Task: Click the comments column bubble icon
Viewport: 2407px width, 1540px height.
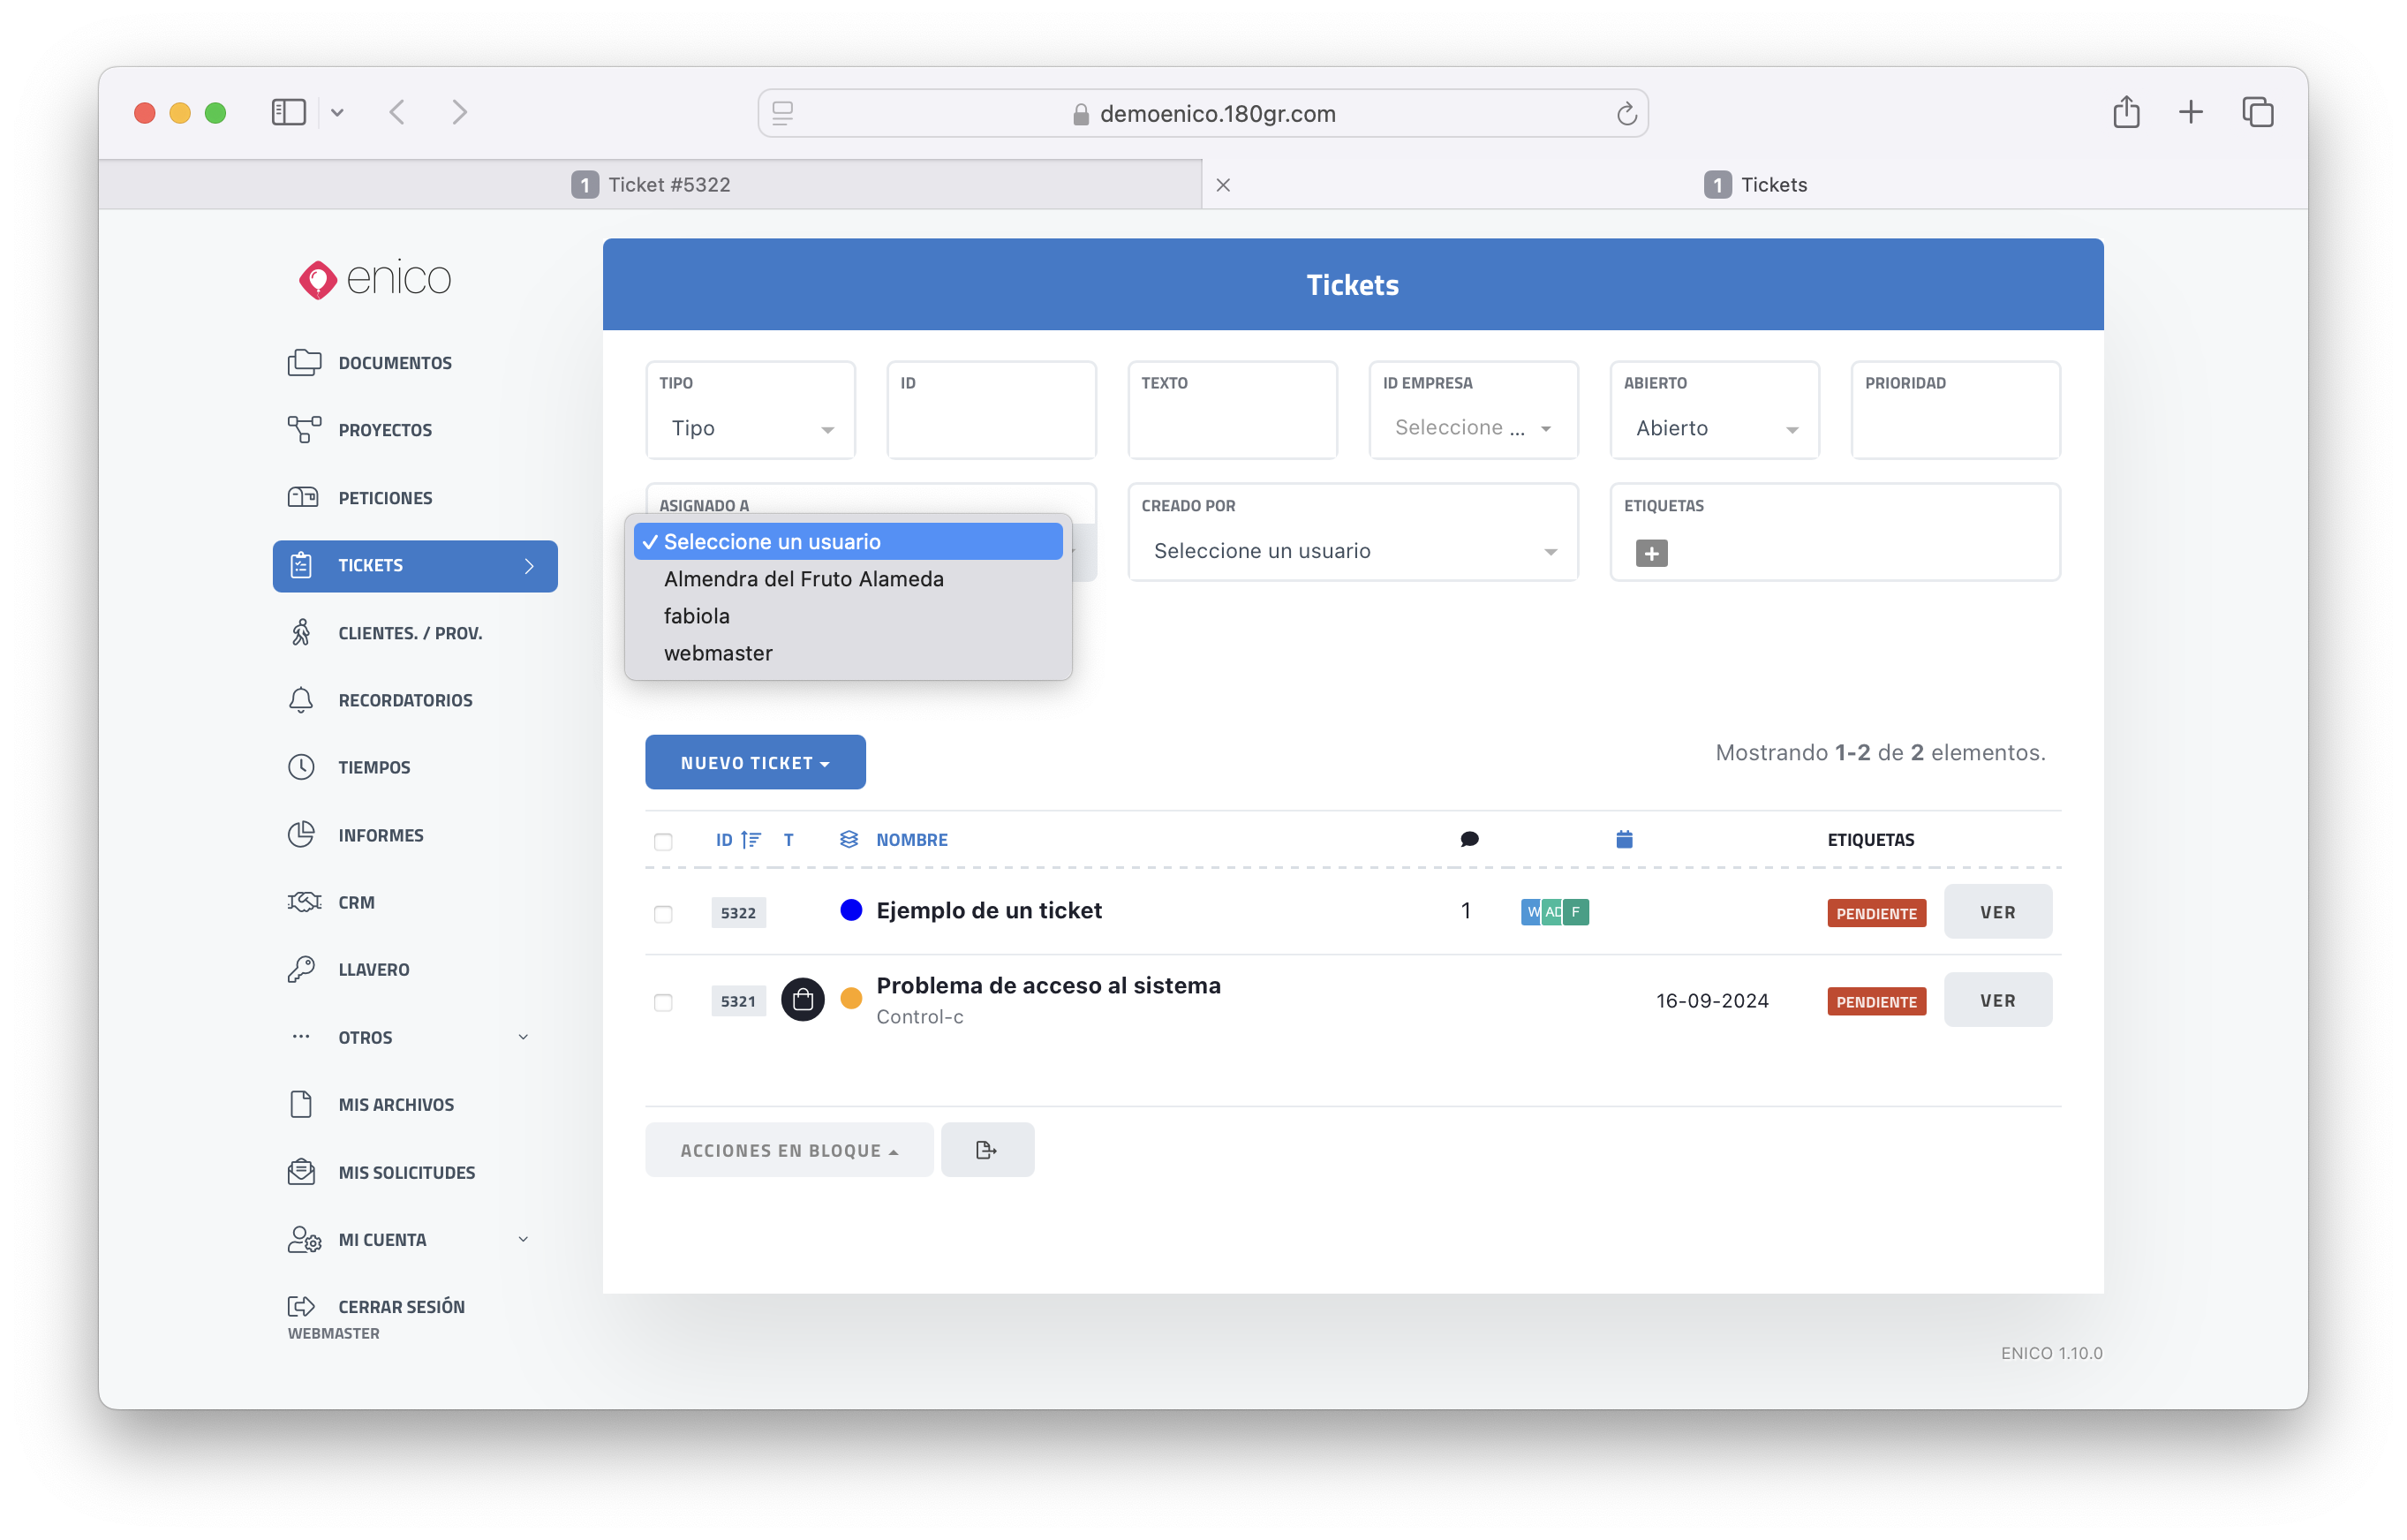Action: (x=1469, y=839)
